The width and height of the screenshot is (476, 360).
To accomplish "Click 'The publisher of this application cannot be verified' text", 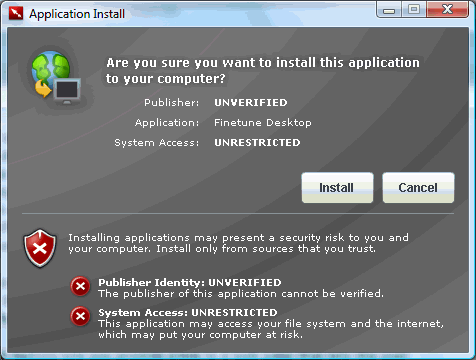I will point(241,294).
